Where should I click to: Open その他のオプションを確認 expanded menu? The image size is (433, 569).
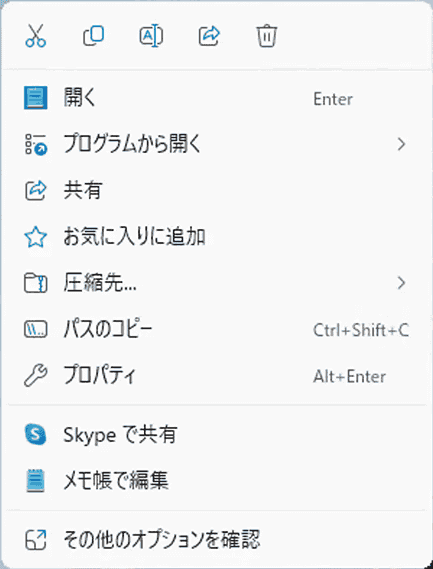click(x=217, y=540)
